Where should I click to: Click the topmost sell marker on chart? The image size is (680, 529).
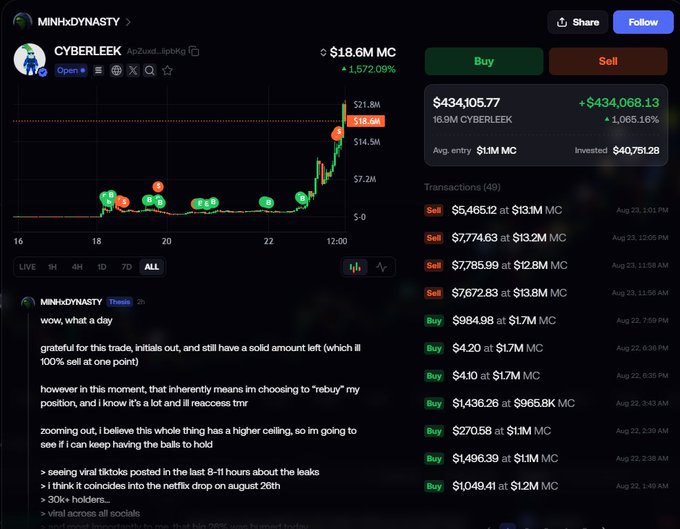(x=338, y=132)
